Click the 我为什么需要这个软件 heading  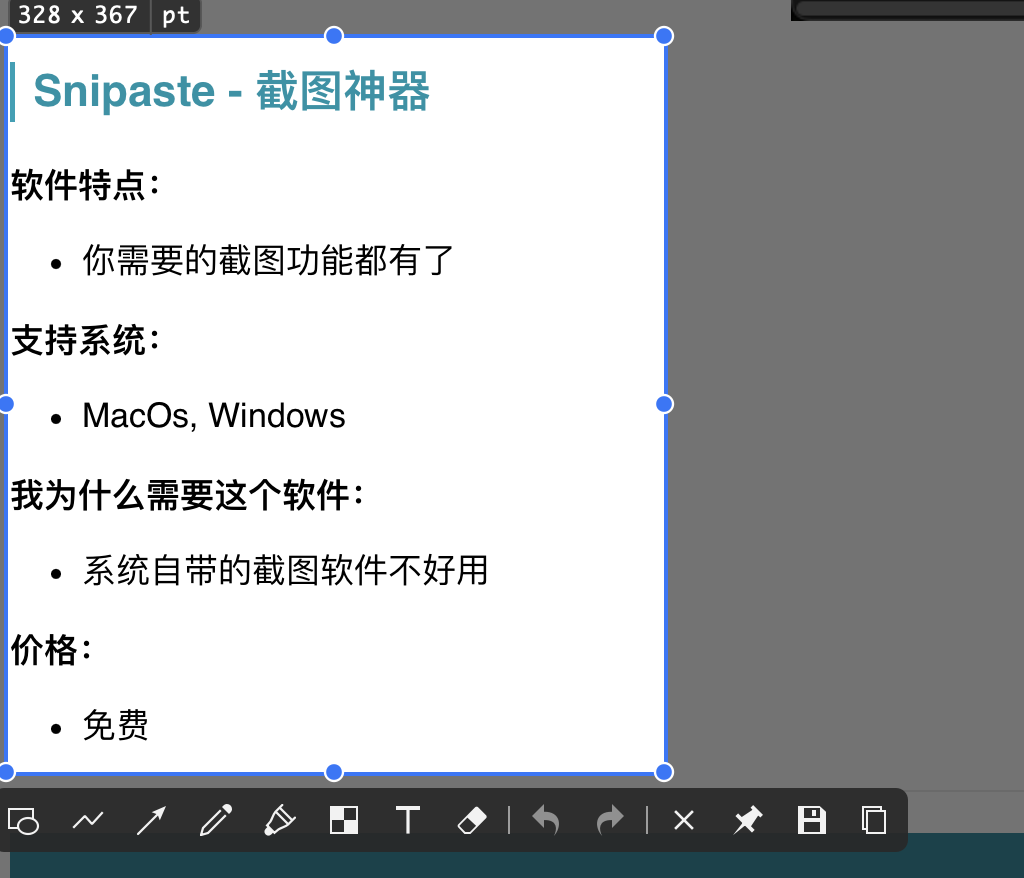pos(187,495)
